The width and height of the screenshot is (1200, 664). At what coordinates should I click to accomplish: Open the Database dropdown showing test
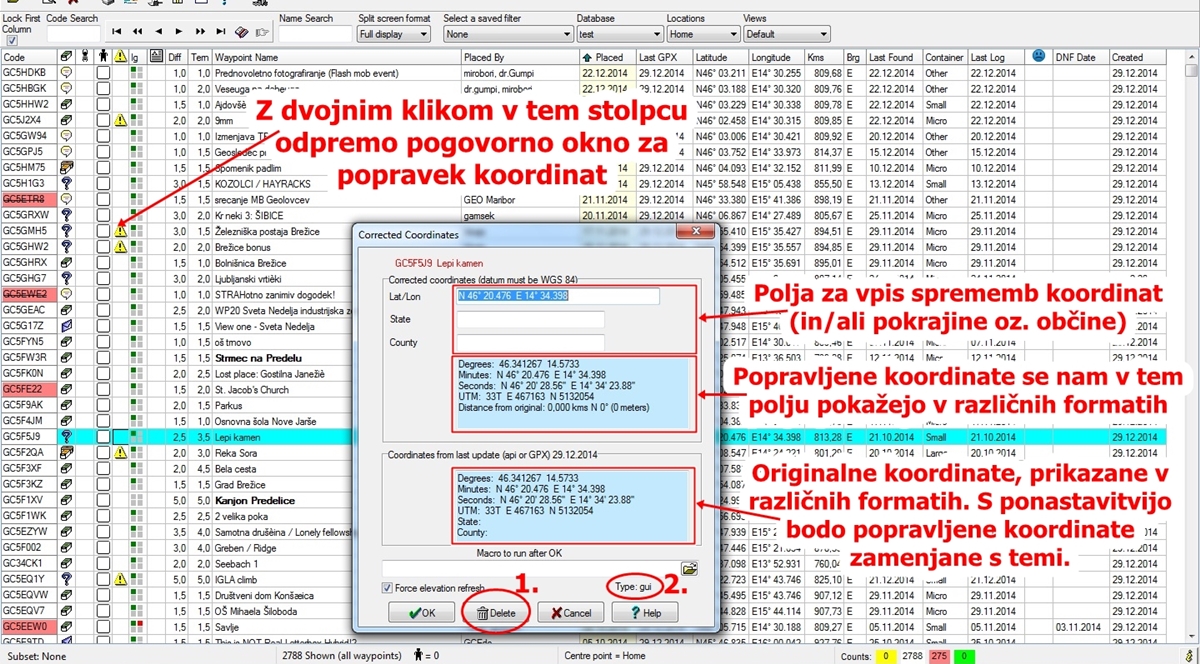619,34
